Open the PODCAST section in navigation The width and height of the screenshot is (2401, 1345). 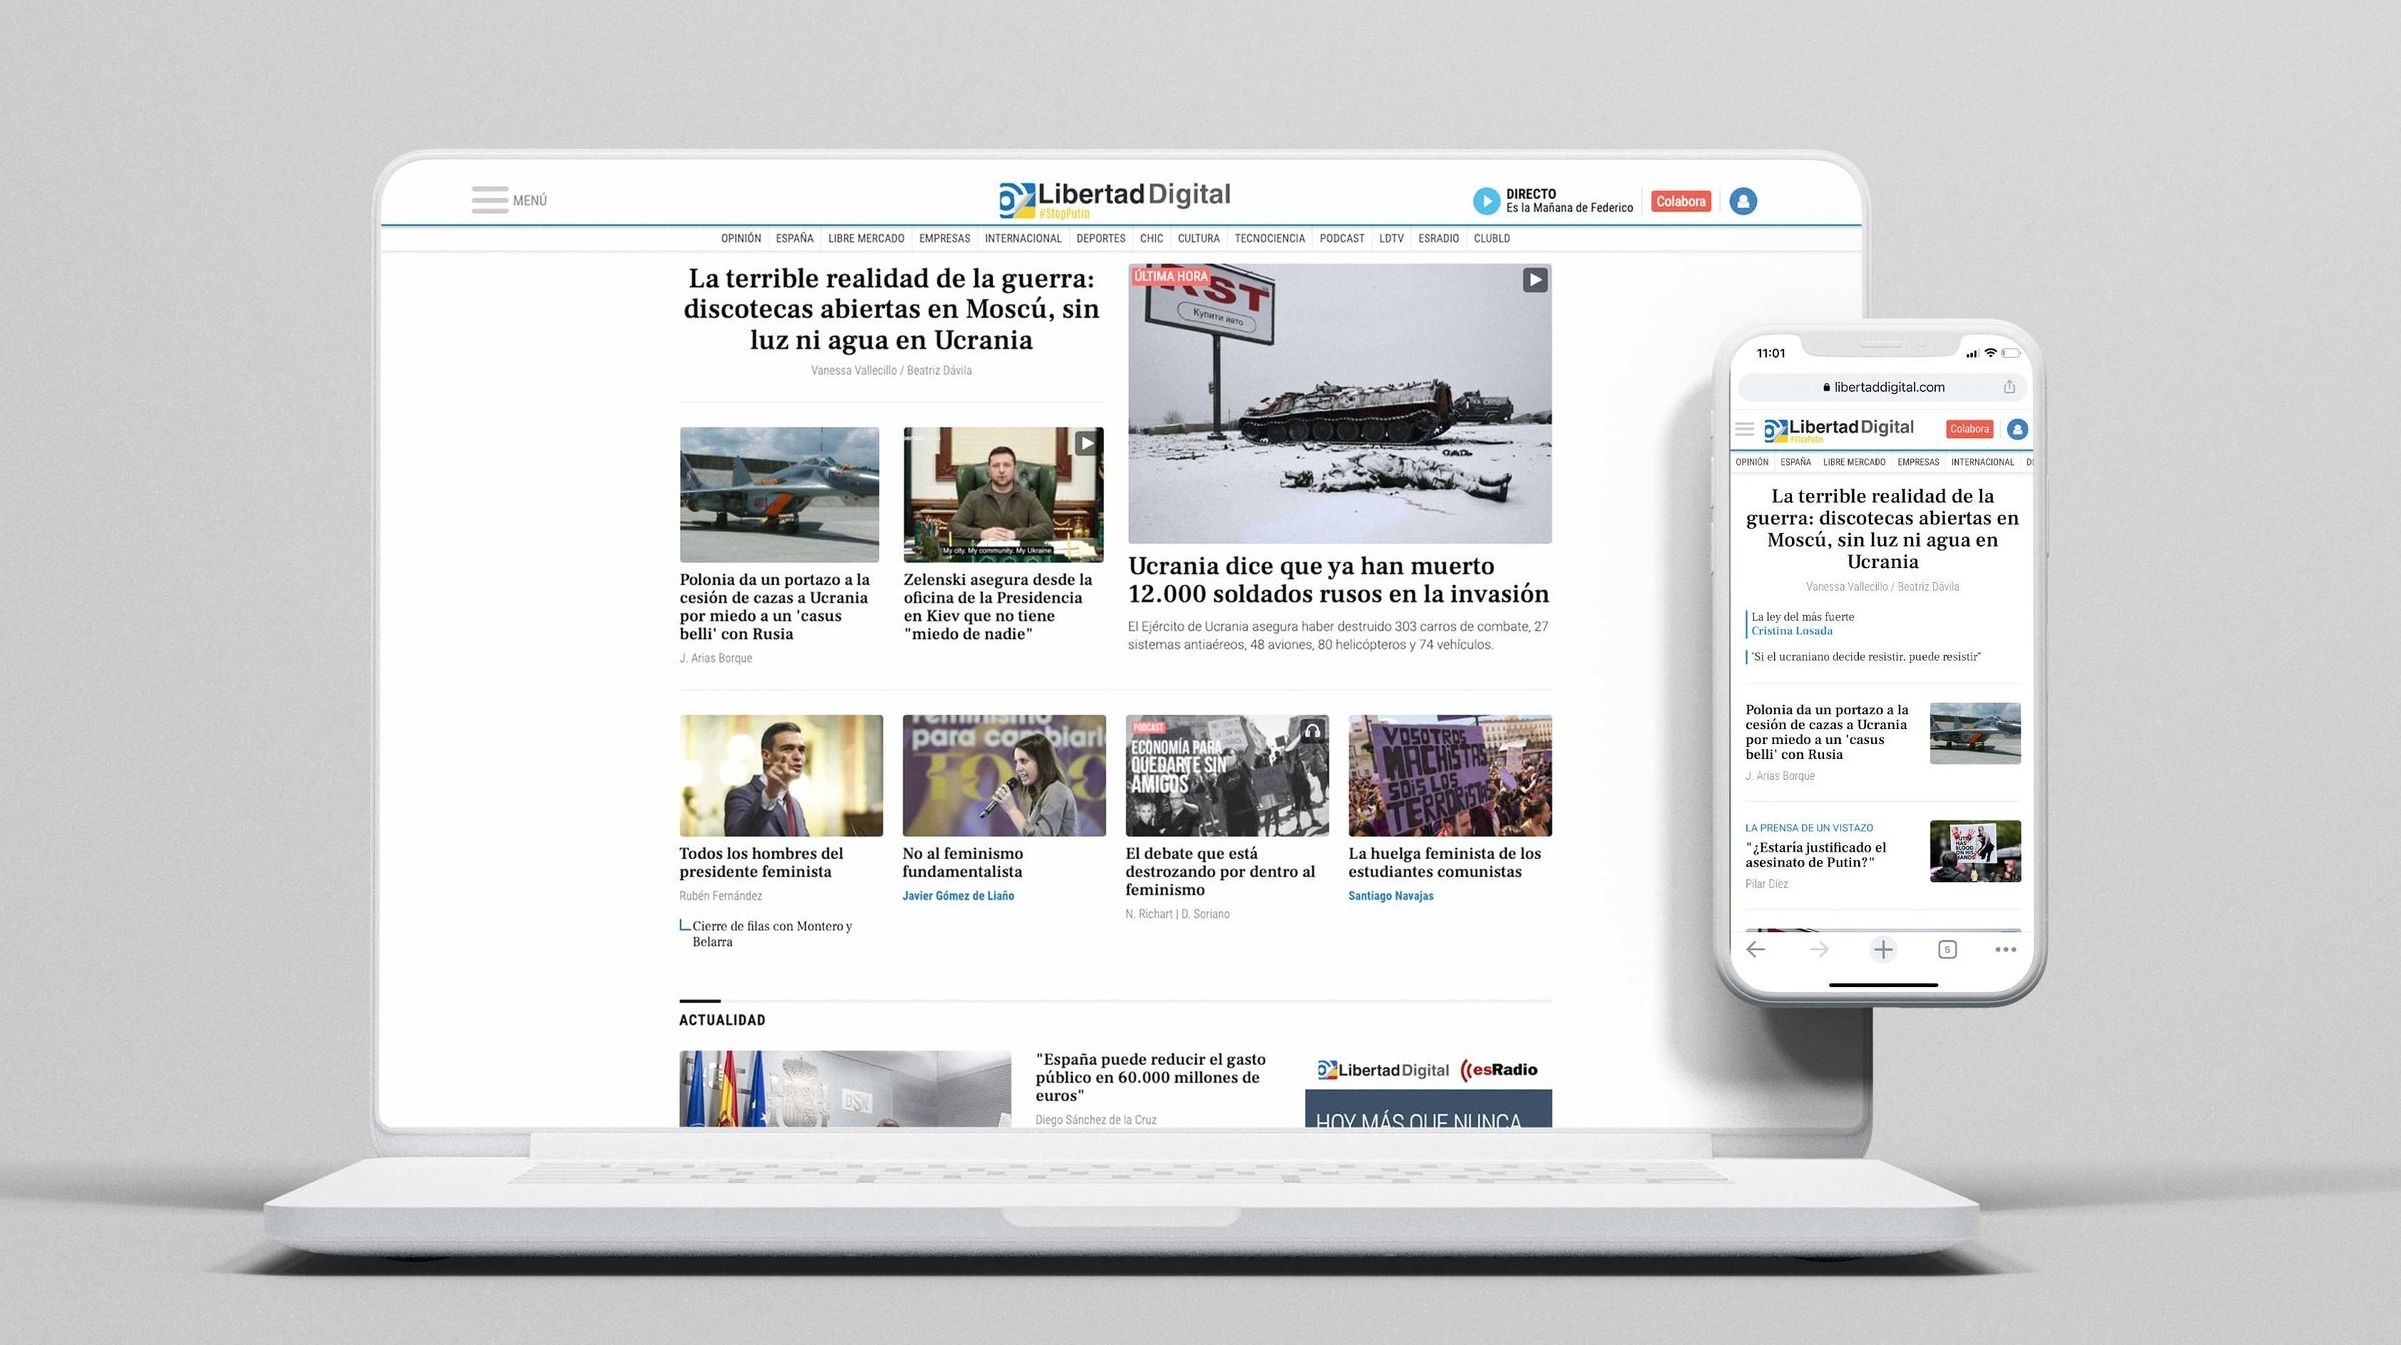pyautogui.click(x=1341, y=239)
